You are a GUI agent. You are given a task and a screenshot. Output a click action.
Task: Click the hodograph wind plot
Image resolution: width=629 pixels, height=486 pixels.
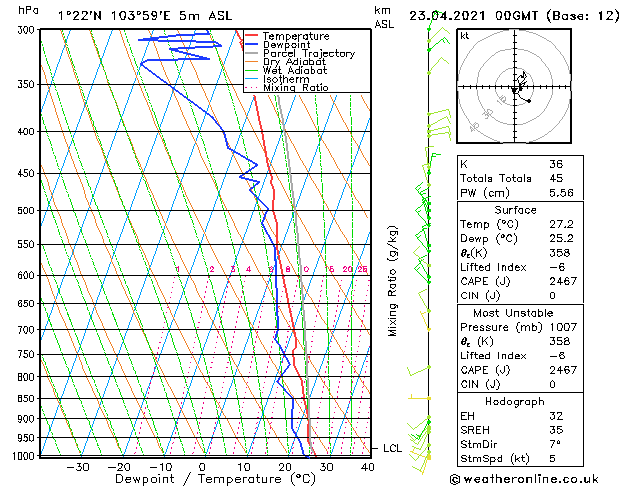(514, 86)
